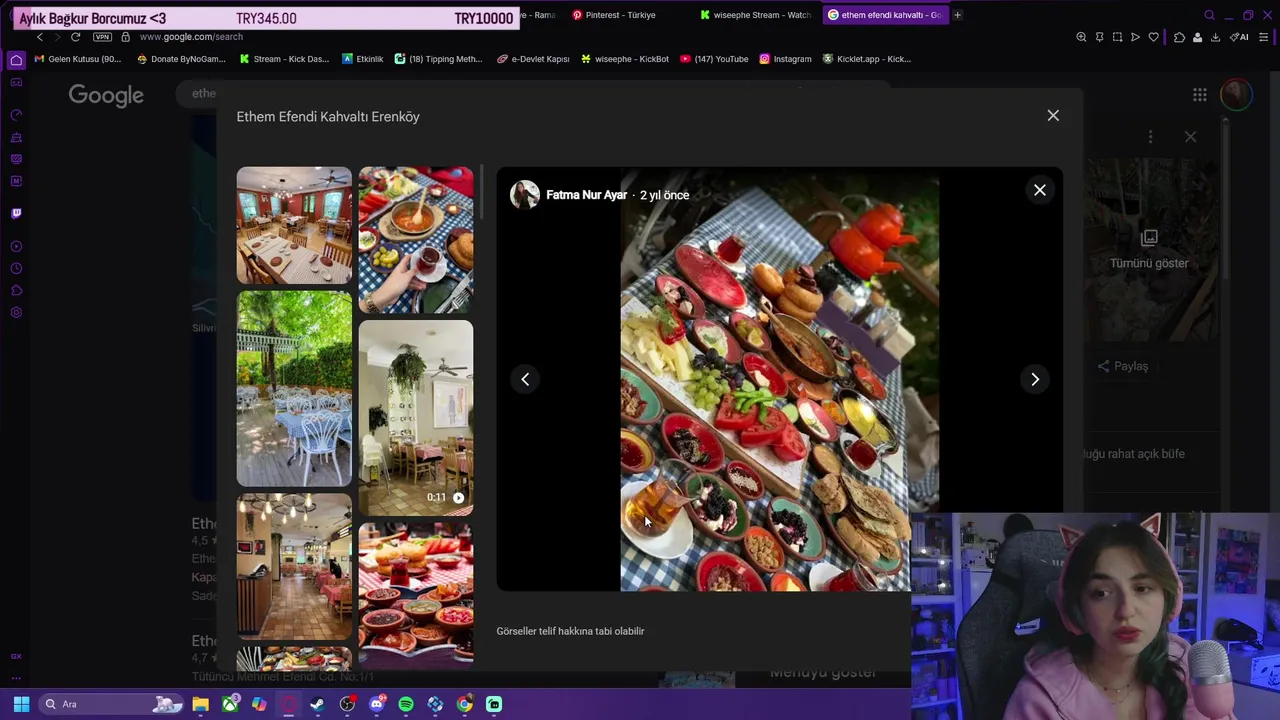1280x720 pixels.
Task: Open the Twitch icon in the sidebar
Action: coord(16,213)
